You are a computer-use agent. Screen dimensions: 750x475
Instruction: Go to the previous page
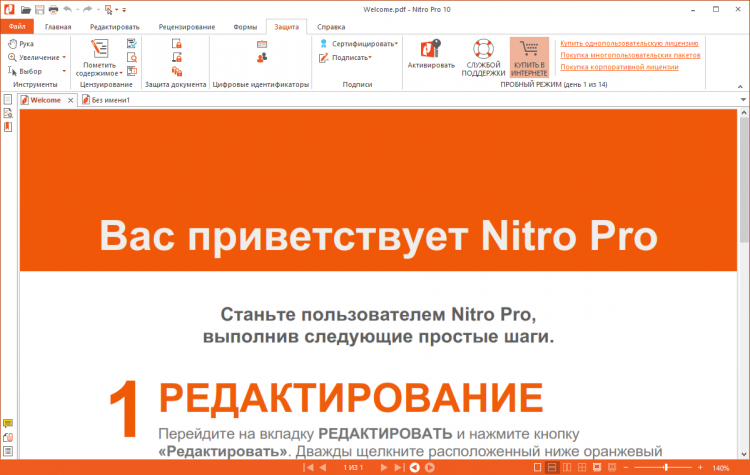point(322,467)
